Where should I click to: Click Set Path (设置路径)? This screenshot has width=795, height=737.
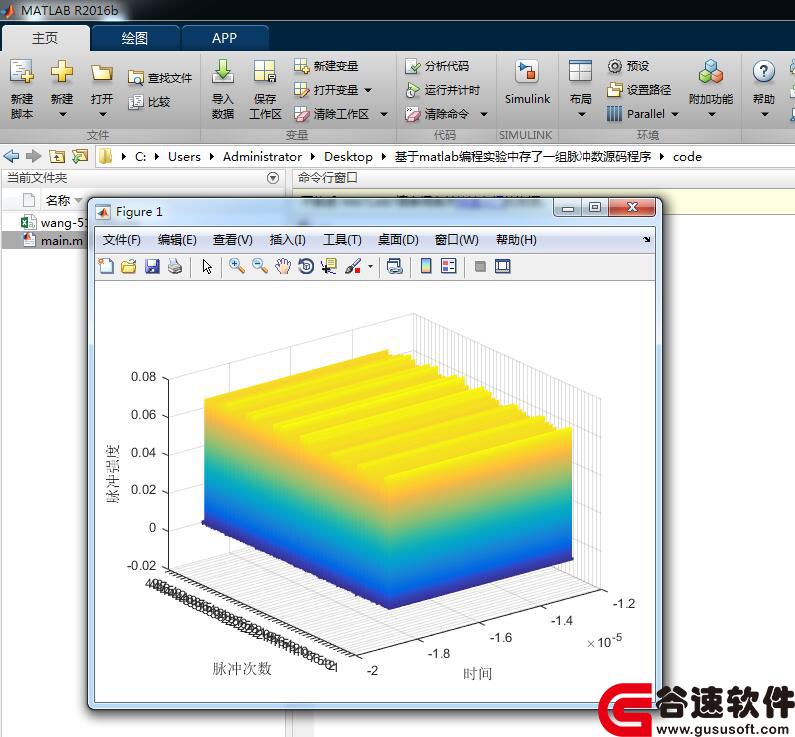(x=639, y=90)
